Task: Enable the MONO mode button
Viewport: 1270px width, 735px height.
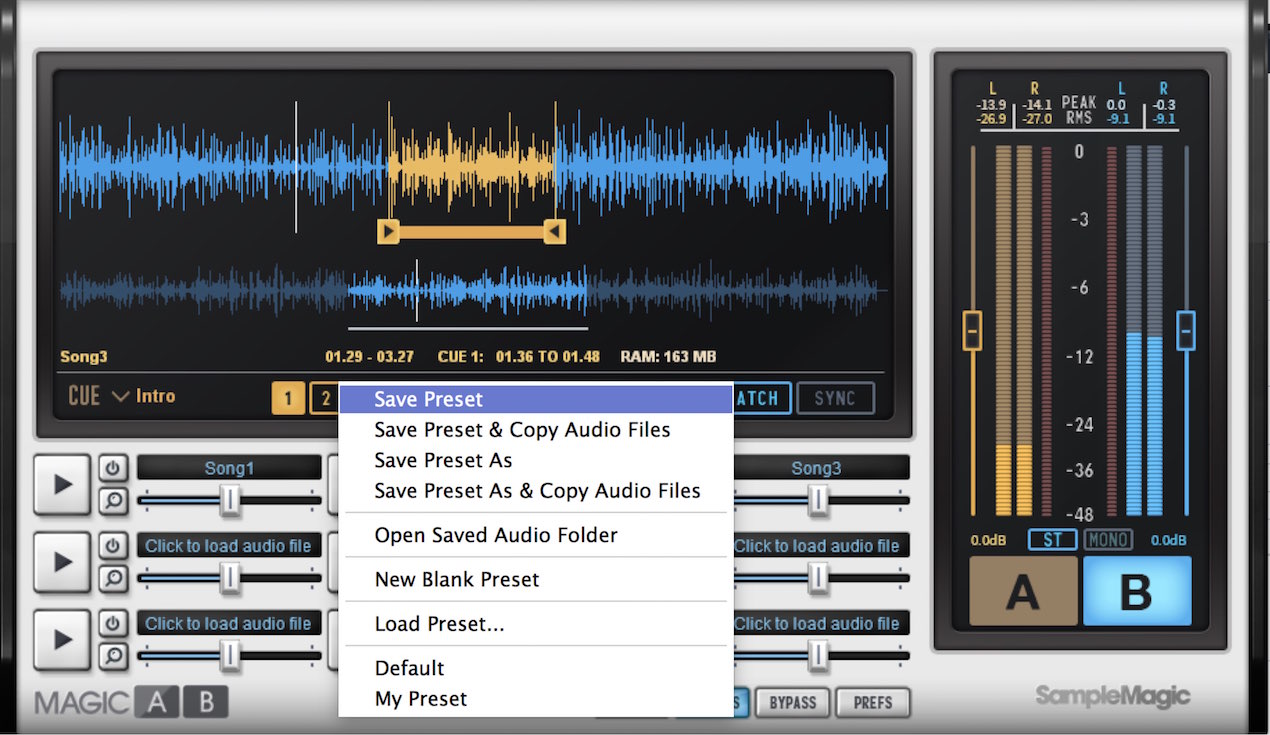Action: pyautogui.click(x=1108, y=540)
